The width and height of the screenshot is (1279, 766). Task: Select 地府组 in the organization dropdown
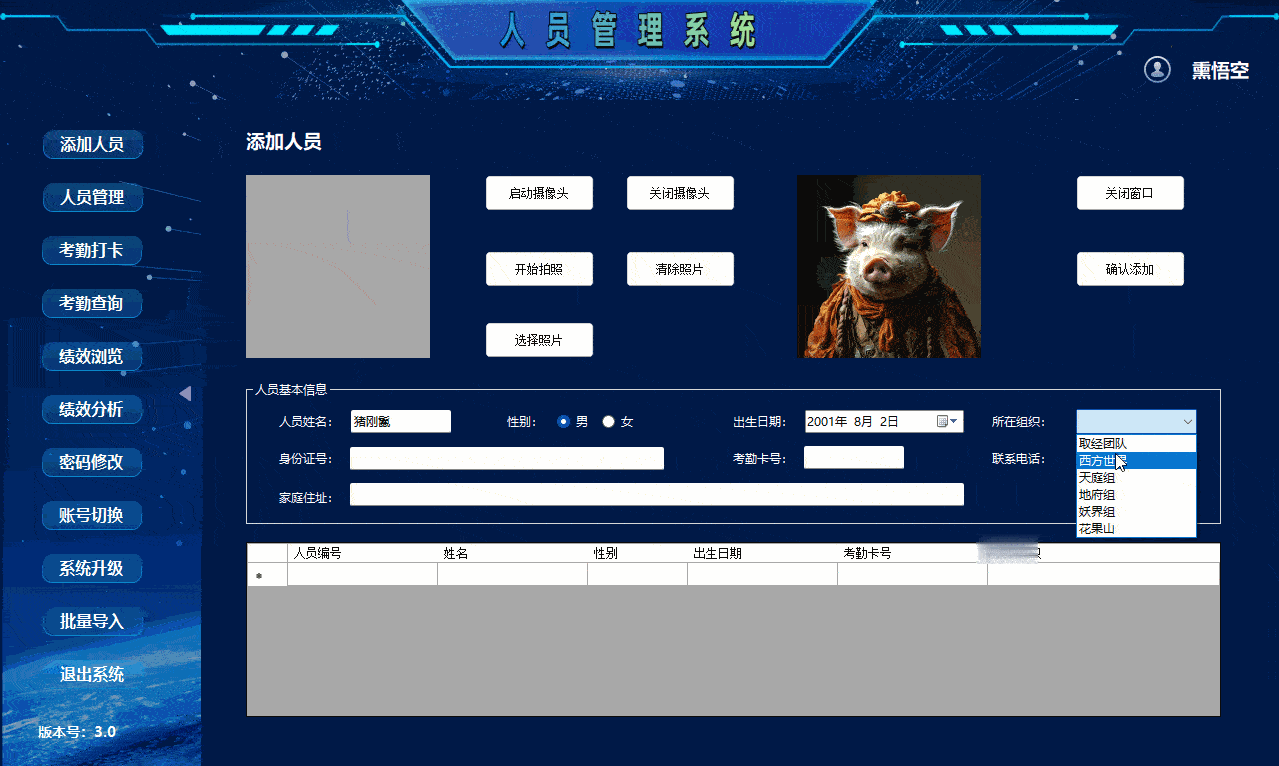click(x=1136, y=495)
